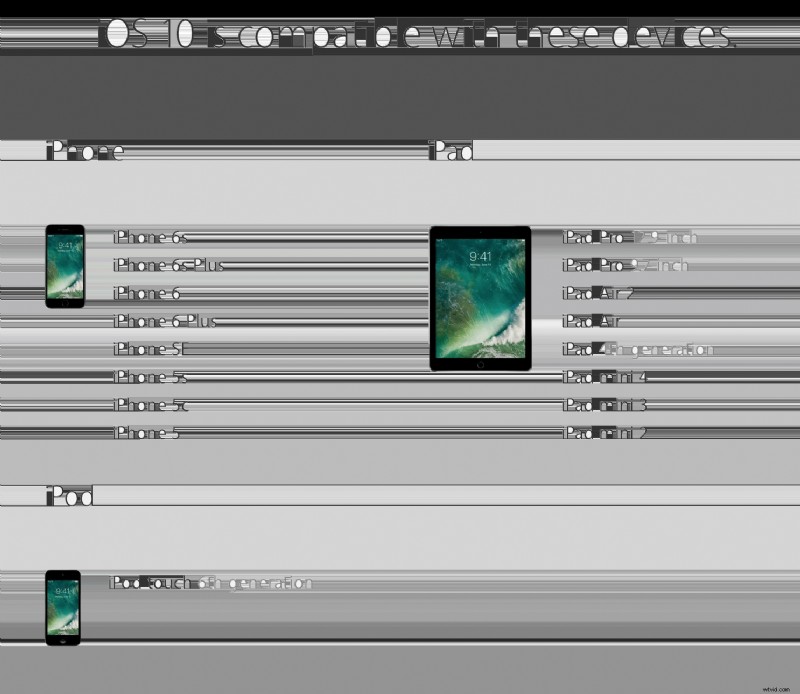The height and width of the screenshot is (694, 800).
Task: Choose the iPad Pro 9.7-inch entry
Action: 626,266
